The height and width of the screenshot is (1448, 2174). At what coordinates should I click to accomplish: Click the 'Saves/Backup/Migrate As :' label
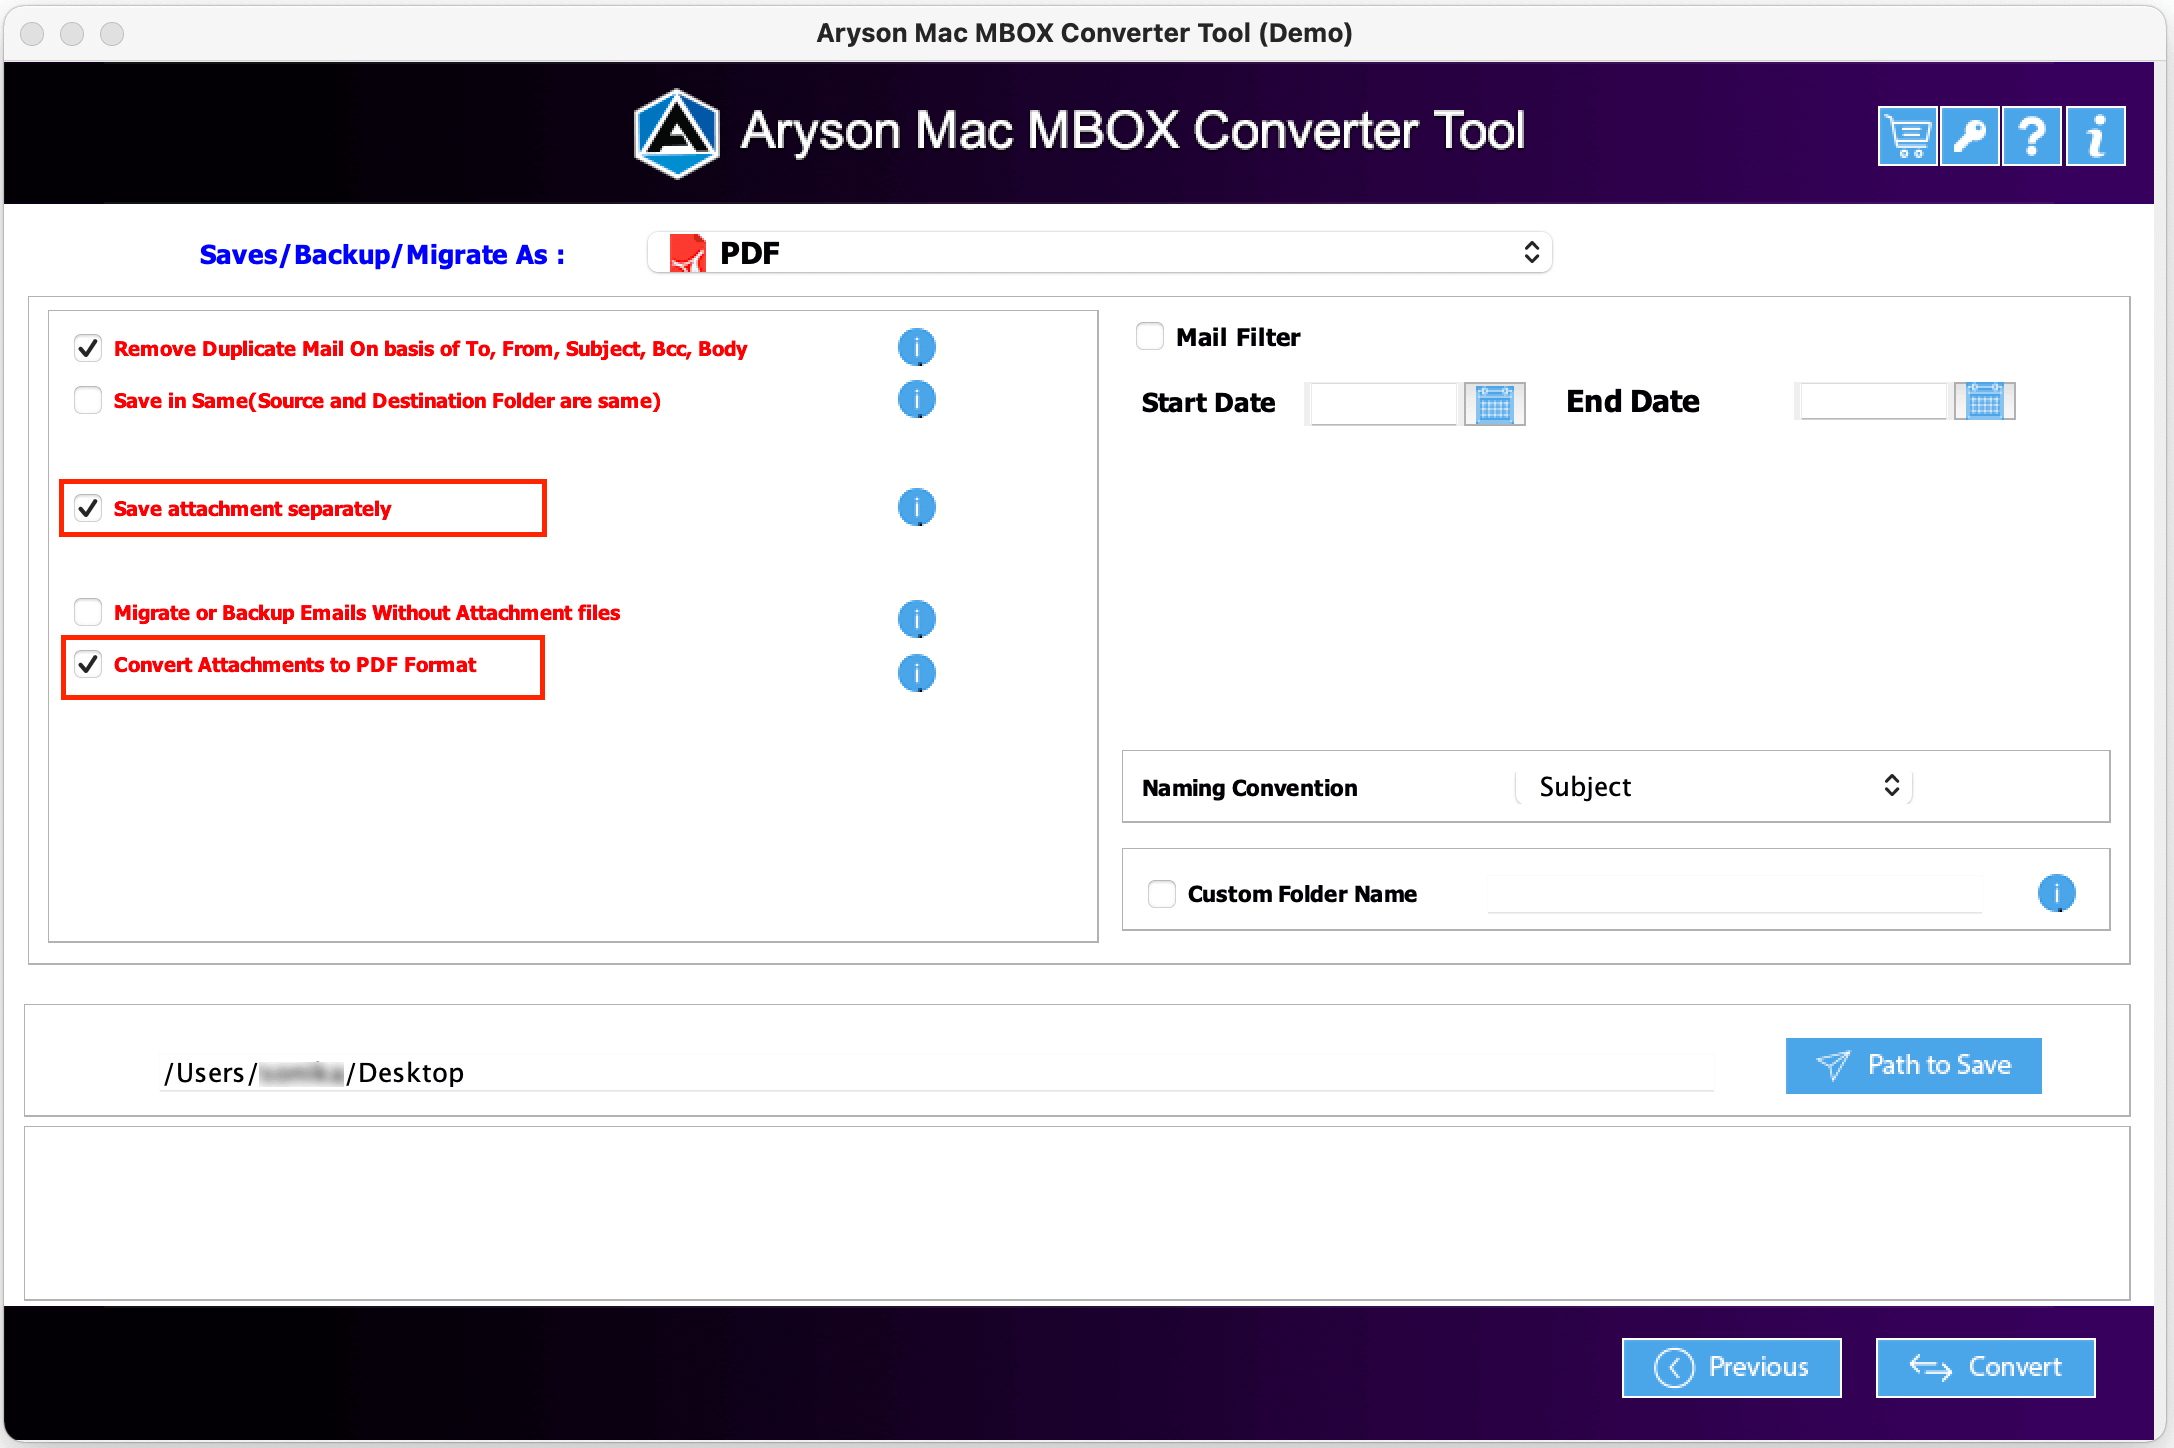[x=382, y=255]
